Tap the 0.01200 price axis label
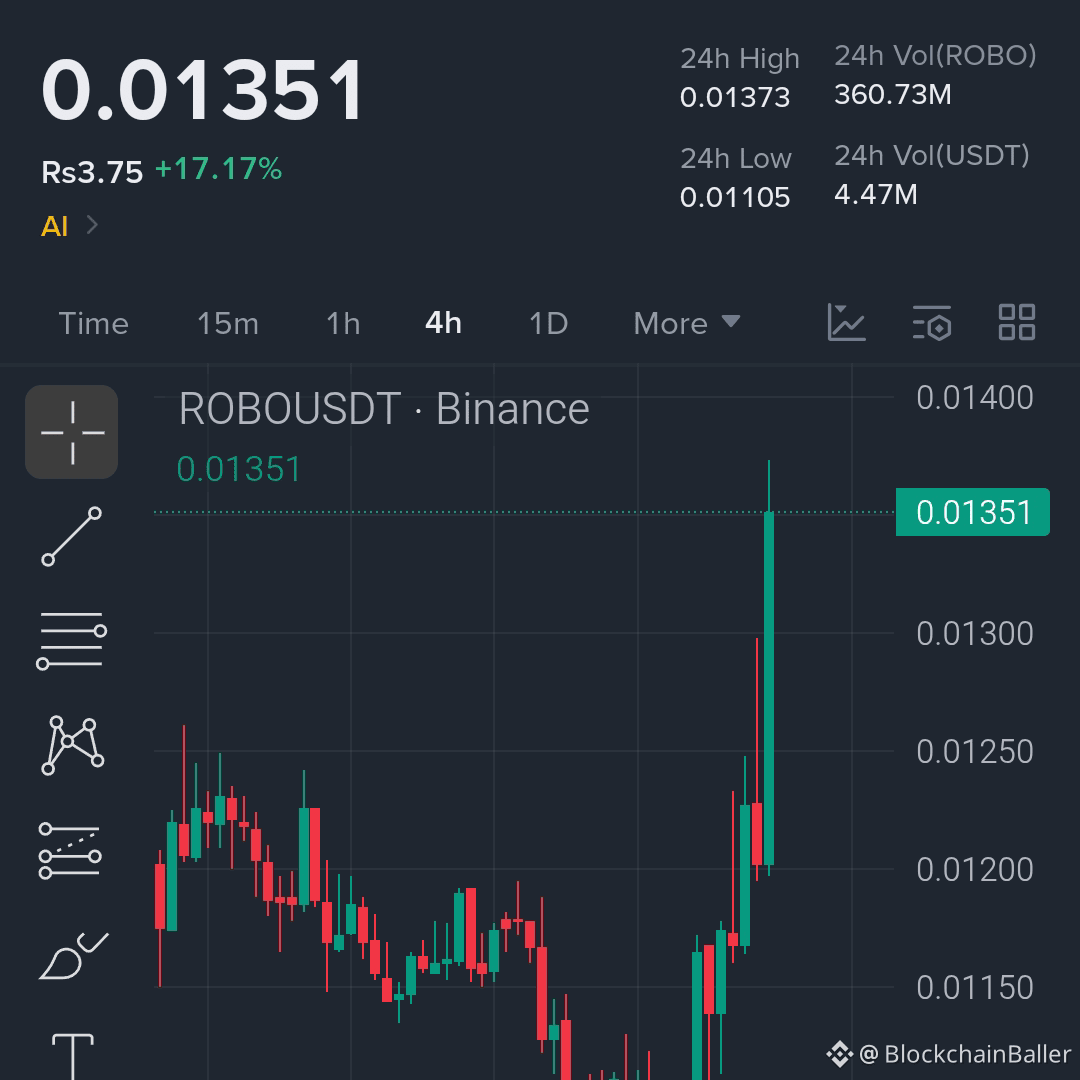 click(975, 870)
